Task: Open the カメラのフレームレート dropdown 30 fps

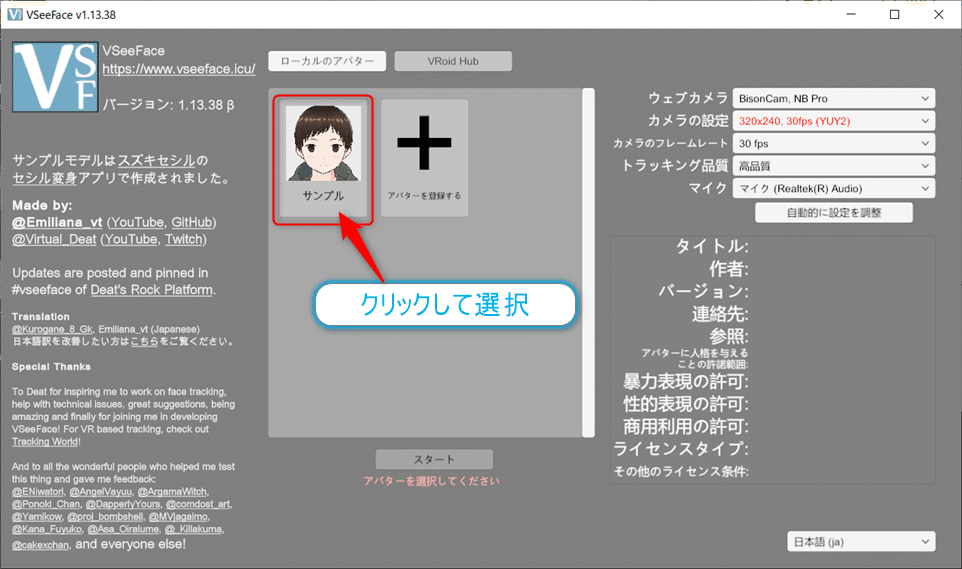Action: (834, 143)
